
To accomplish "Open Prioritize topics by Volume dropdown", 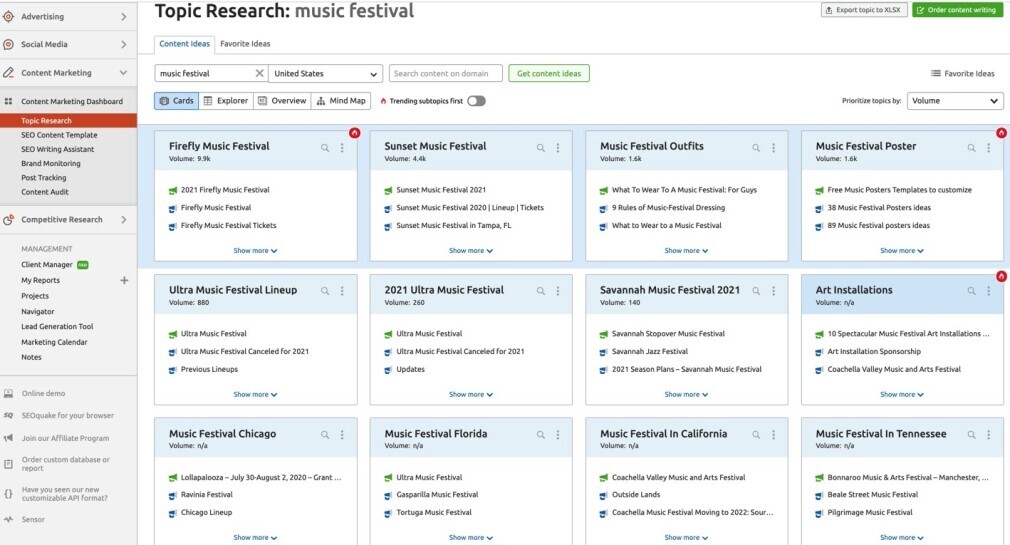I will pos(955,101).
